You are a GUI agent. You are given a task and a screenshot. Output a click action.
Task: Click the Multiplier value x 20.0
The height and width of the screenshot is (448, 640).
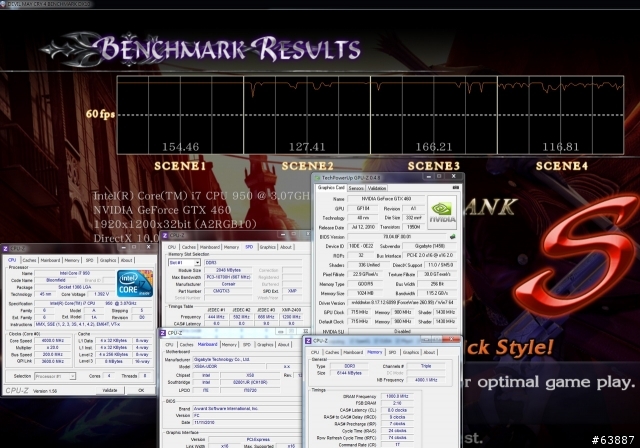(53, 348)
